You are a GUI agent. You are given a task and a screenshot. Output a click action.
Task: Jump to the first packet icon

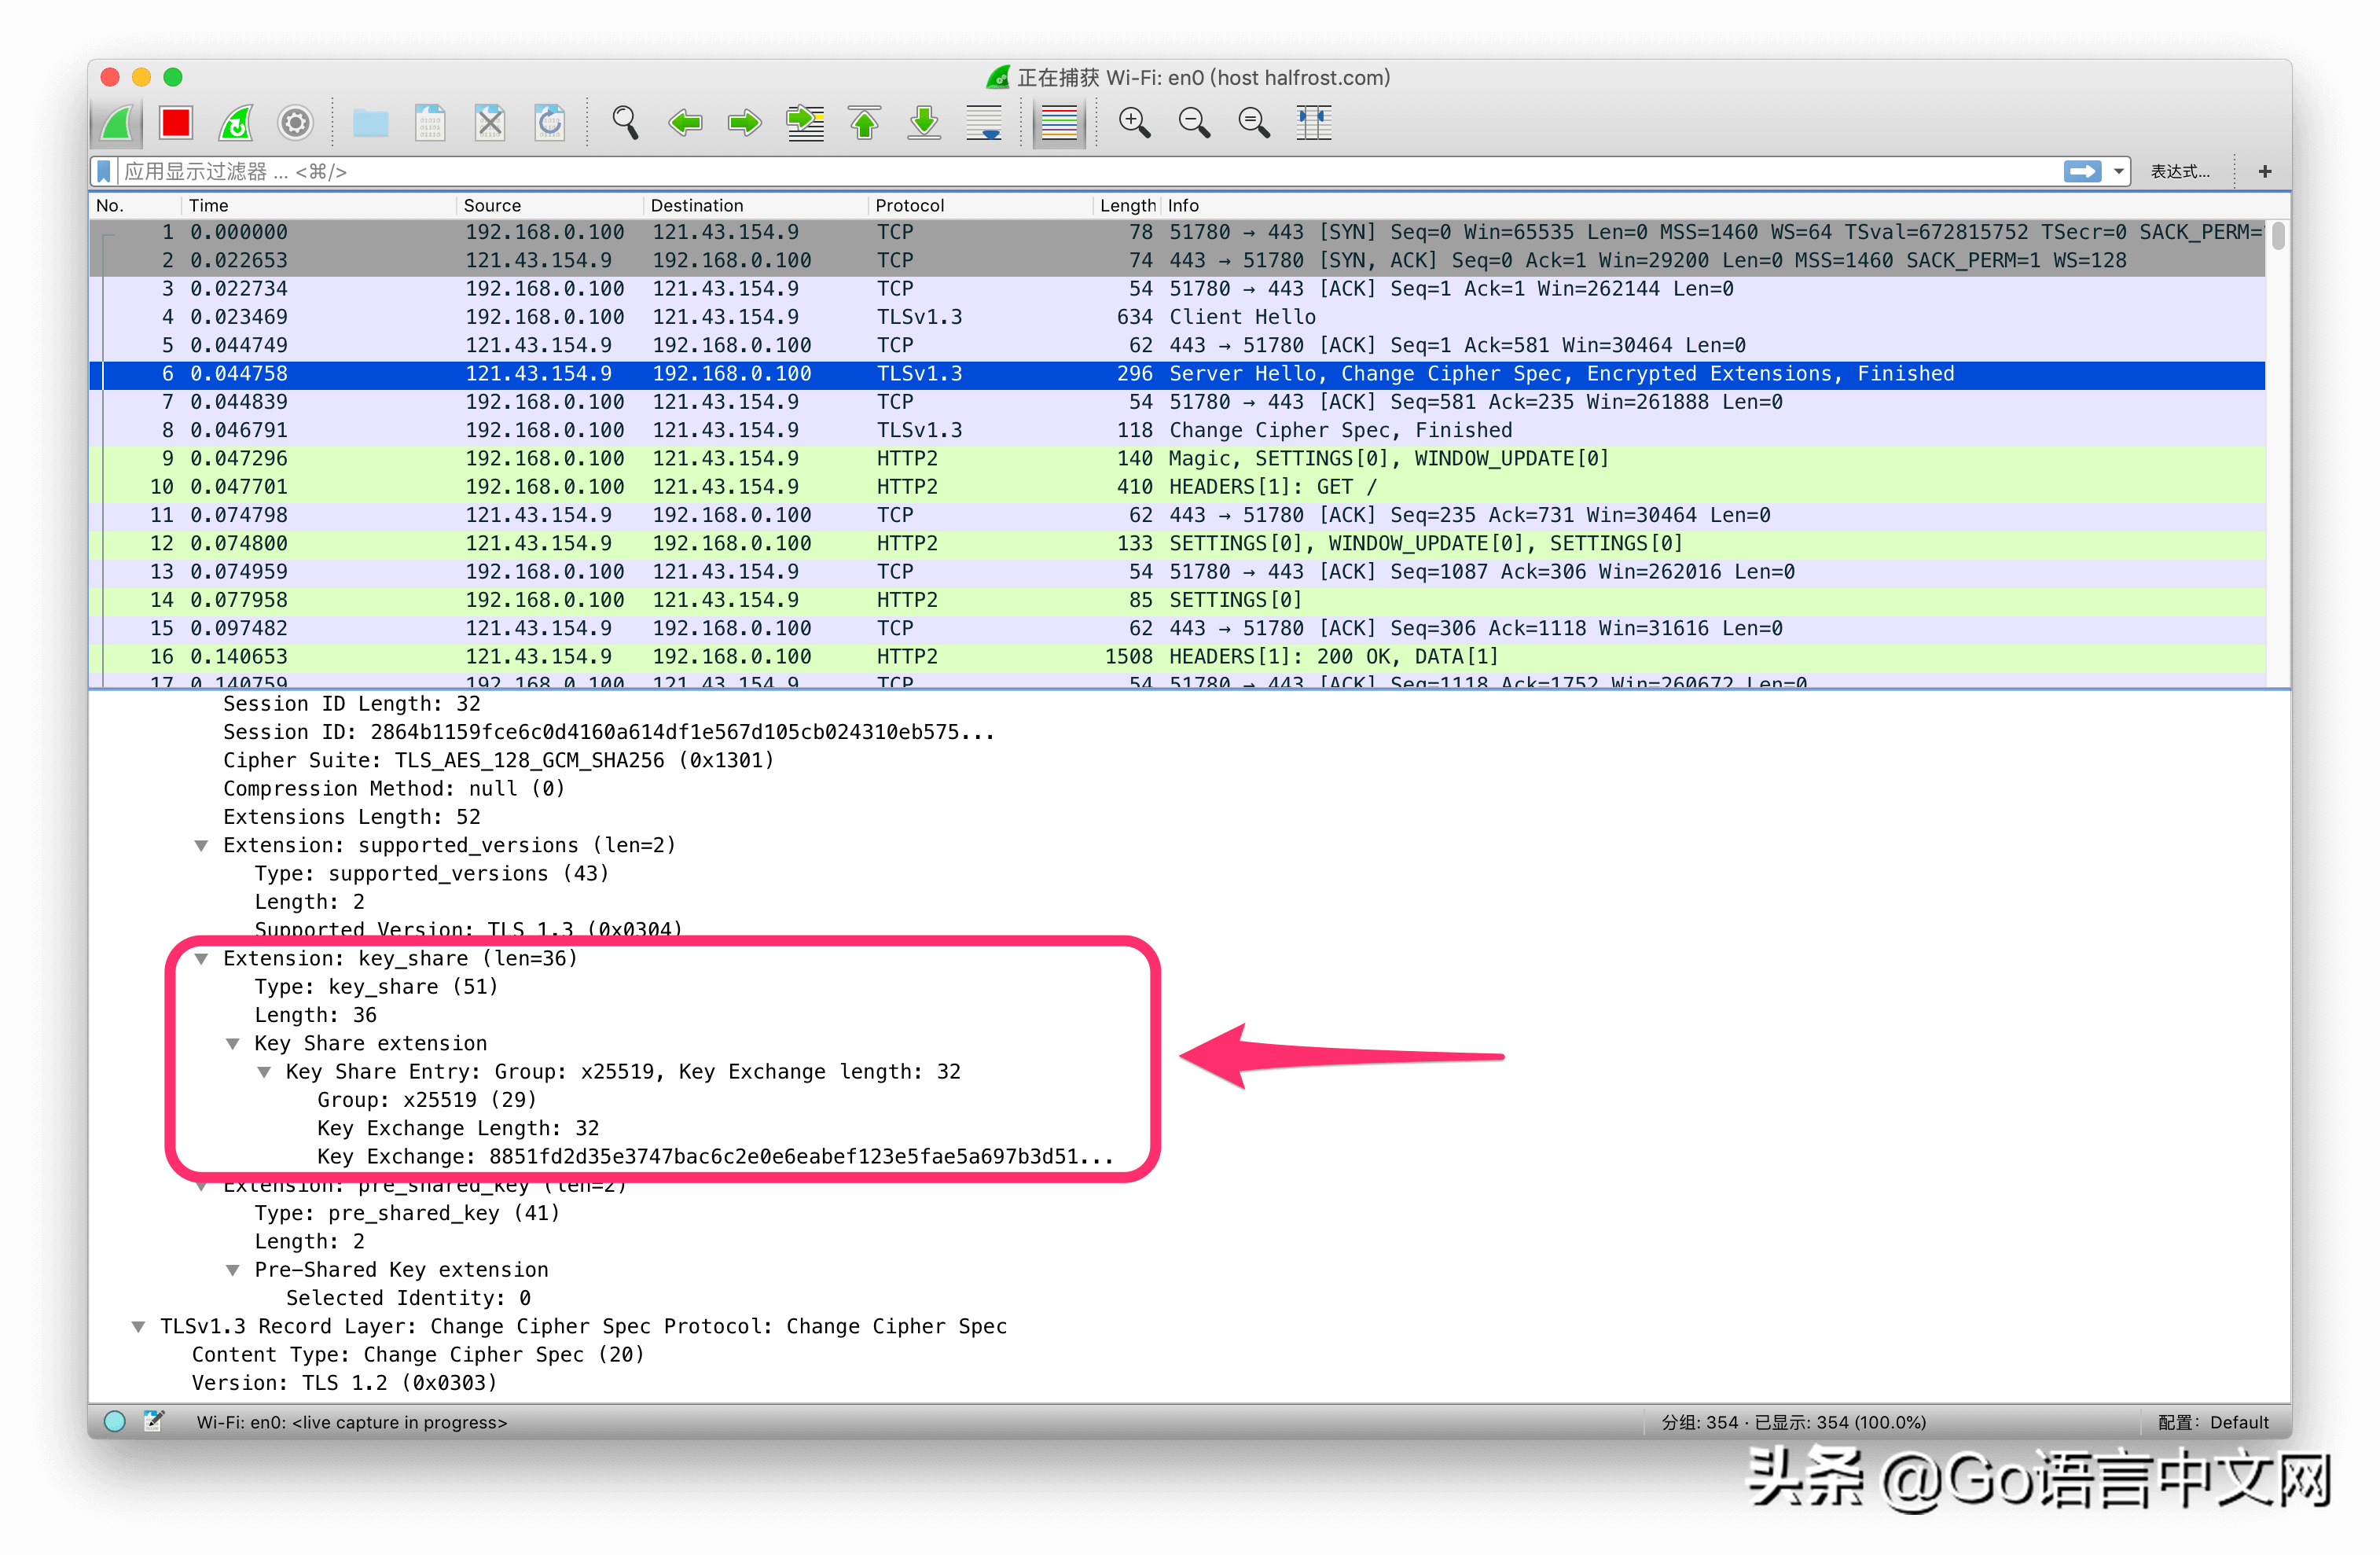click(x=865, y=123)
